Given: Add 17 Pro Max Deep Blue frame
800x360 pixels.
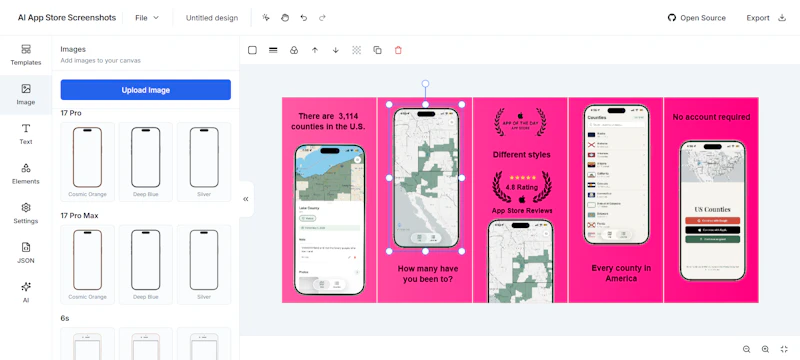Looking at the screenshot, I should [145, 264].
